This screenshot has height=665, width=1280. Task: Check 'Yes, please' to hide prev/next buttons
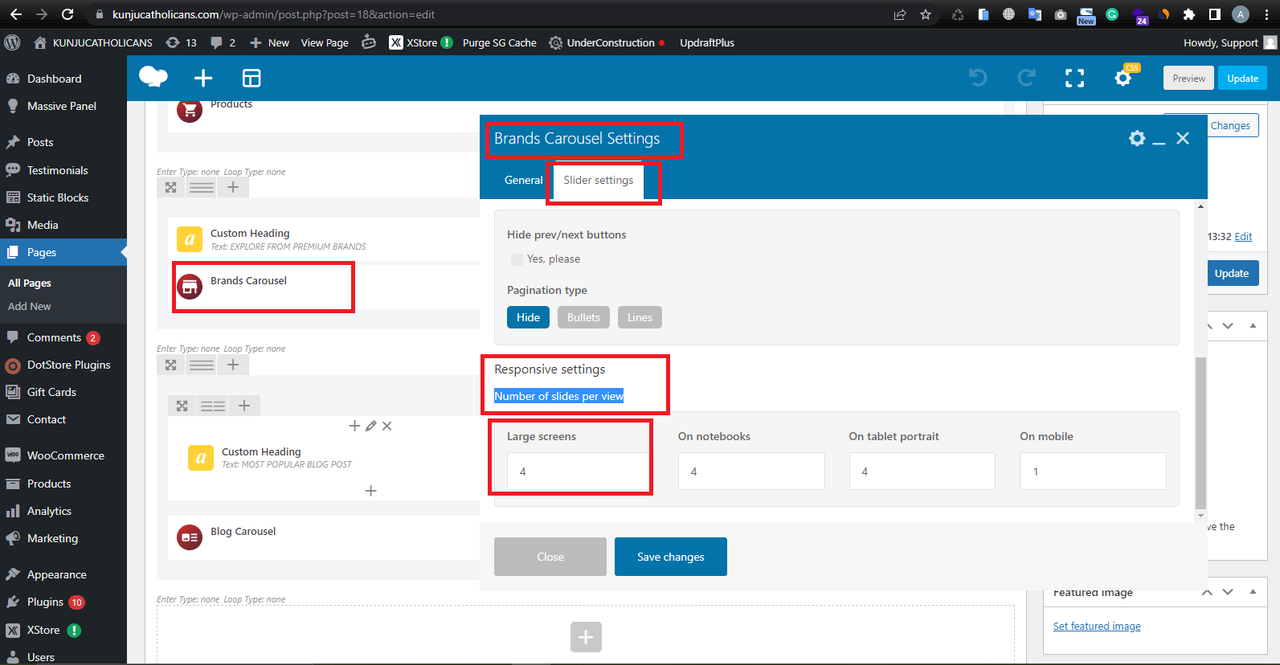click(517, 259)
